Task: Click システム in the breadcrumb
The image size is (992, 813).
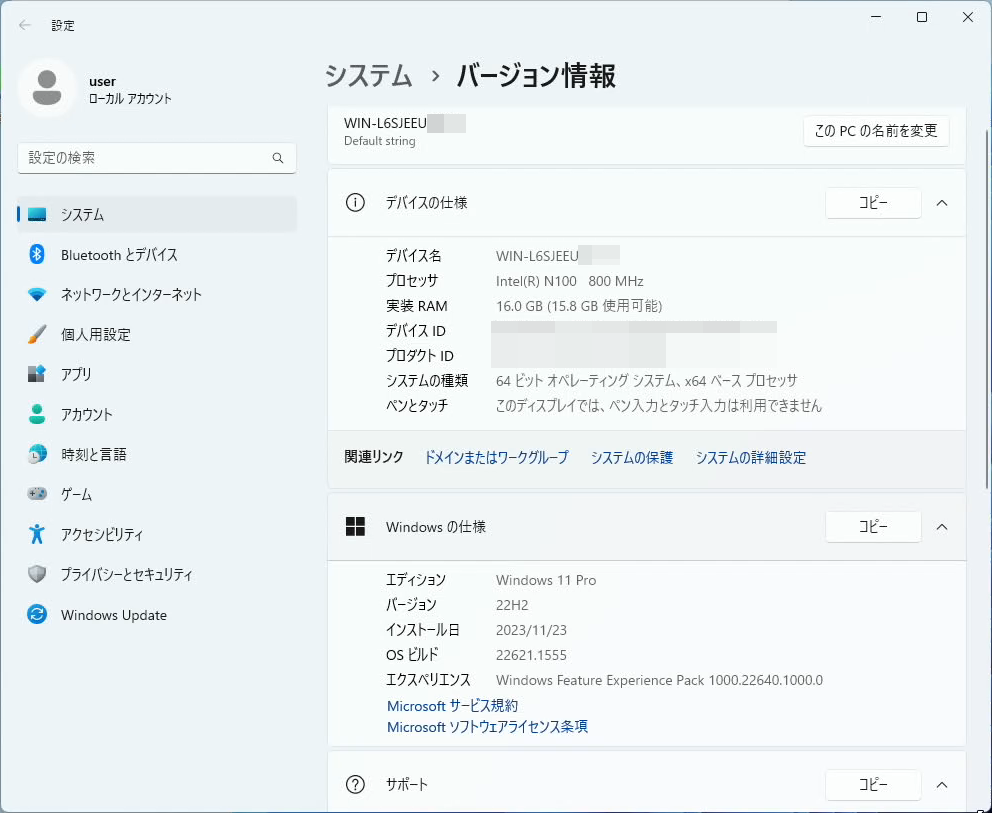Action: point(369,76)
